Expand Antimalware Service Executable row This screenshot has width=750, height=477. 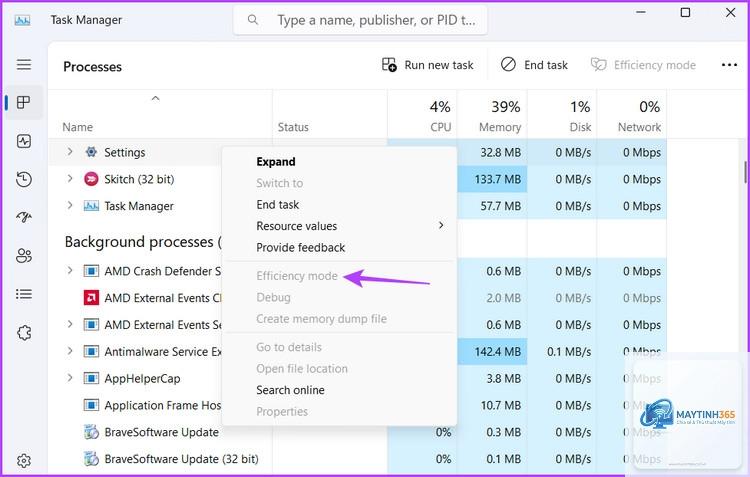(x=70, y=351)
